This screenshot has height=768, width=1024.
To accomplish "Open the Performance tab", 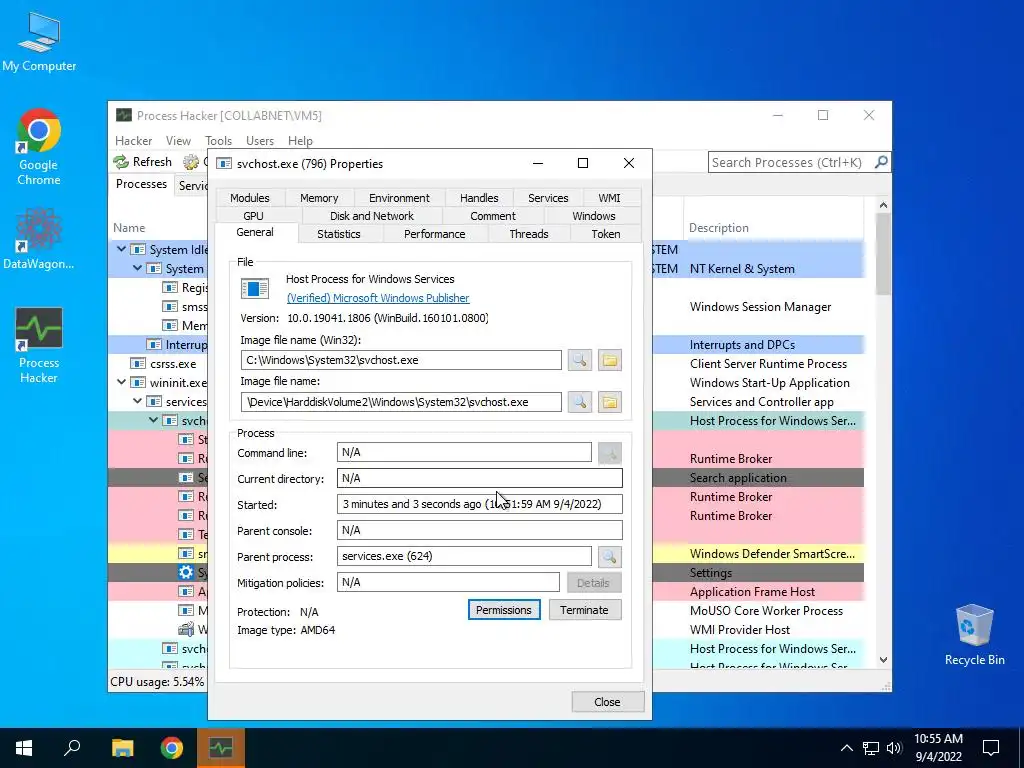I will coord(434,234).
